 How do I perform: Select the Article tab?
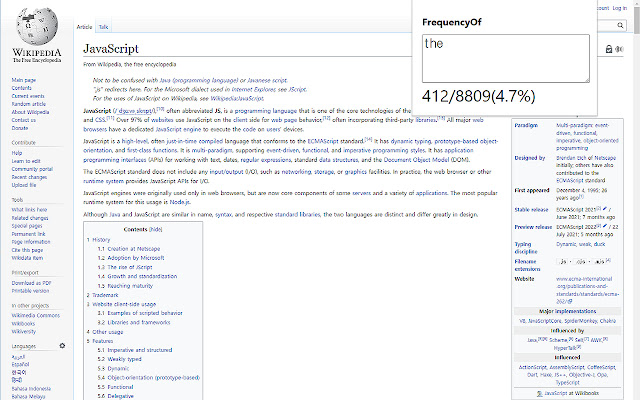coord(84,27)
